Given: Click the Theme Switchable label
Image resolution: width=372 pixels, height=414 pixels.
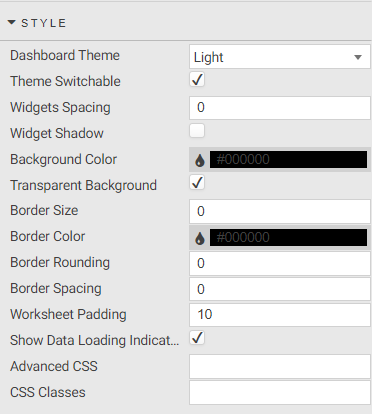Looking at the screenshot, I should point(65,81).
